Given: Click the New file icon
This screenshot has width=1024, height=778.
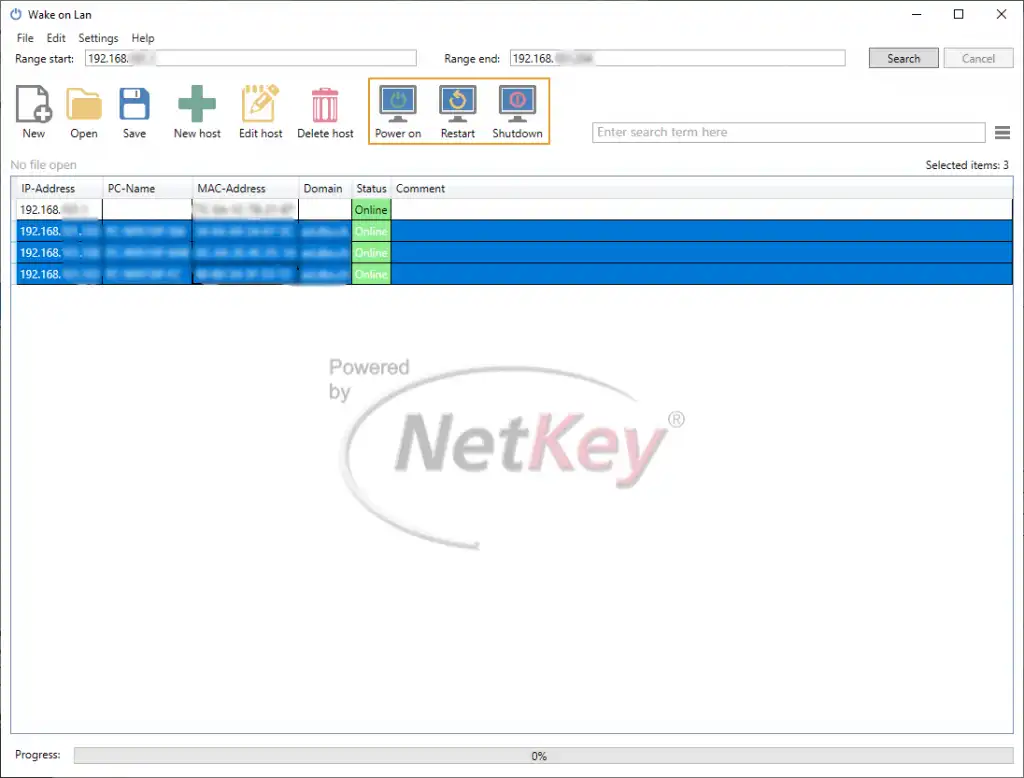Looking at the screenshot, I should coord(33,104).
